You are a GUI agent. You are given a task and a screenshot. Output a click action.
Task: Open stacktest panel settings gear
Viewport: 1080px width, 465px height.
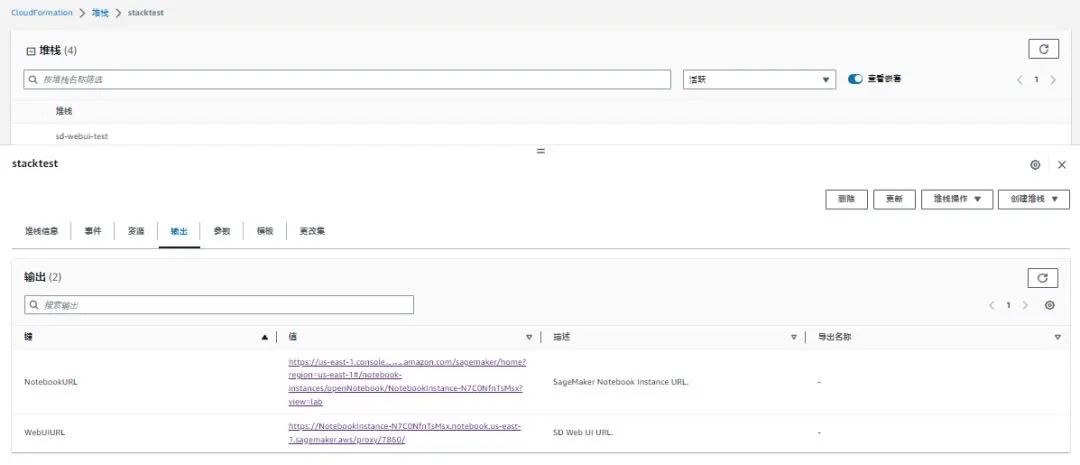point(1035,165)
